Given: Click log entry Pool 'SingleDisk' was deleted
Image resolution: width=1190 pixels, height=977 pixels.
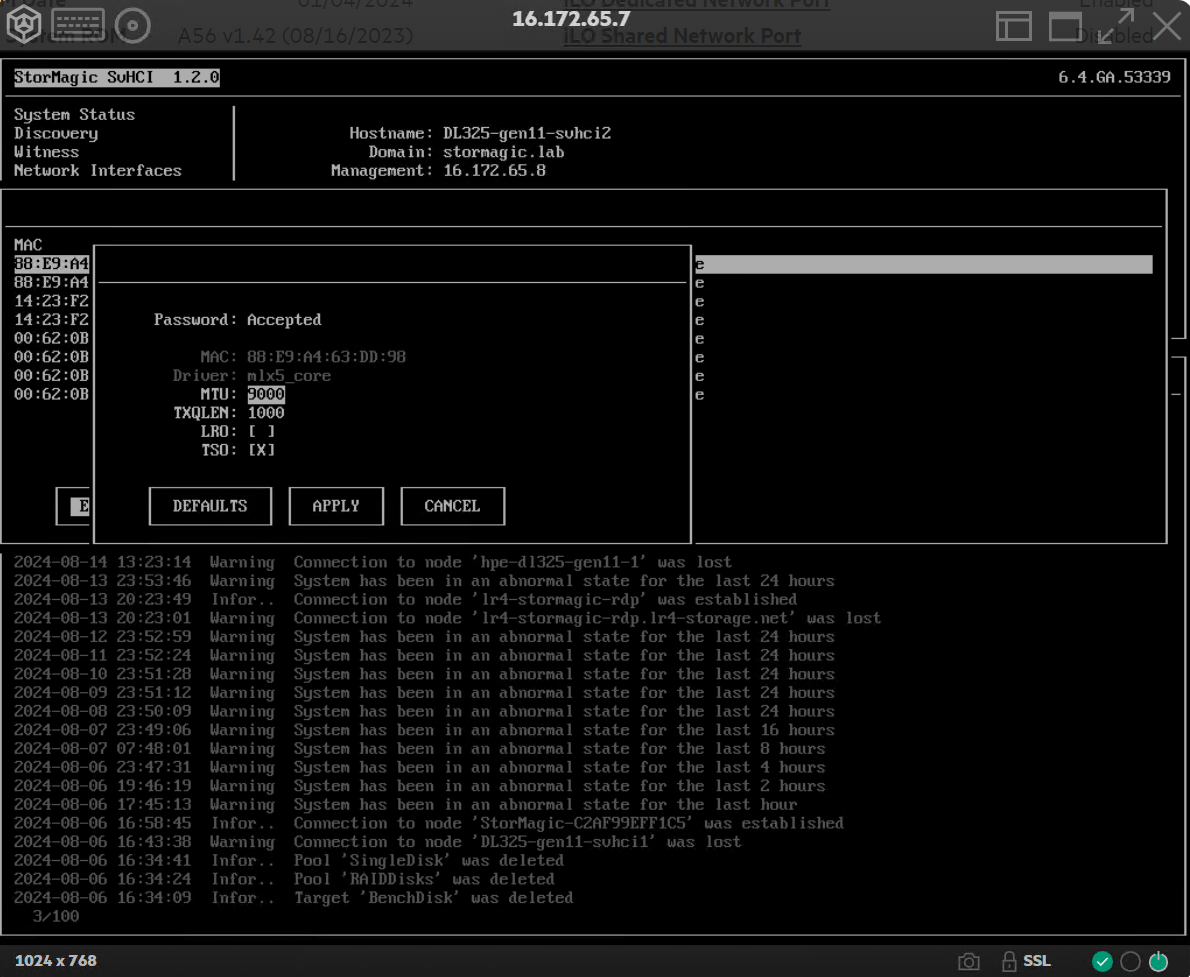Looking at the screenshot, I should (x=288, y=861).
